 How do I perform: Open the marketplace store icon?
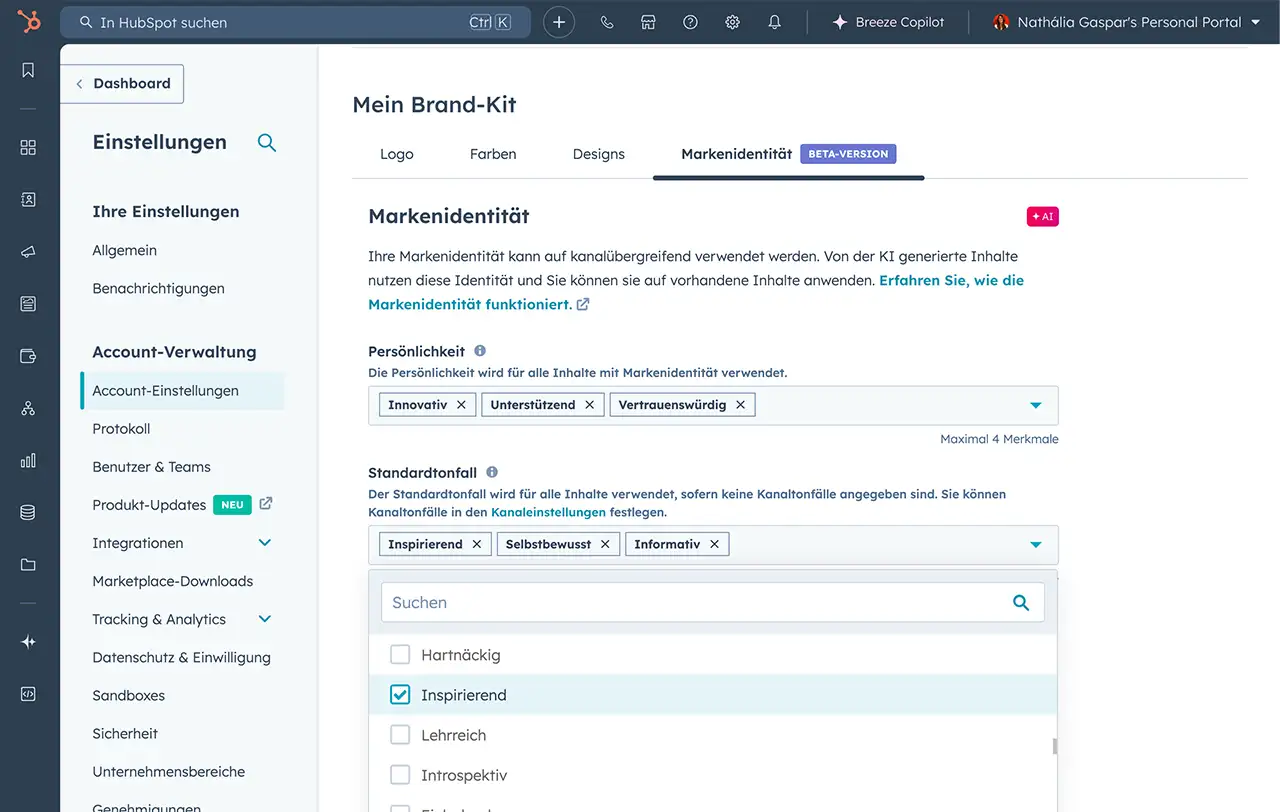coord(648,22)
